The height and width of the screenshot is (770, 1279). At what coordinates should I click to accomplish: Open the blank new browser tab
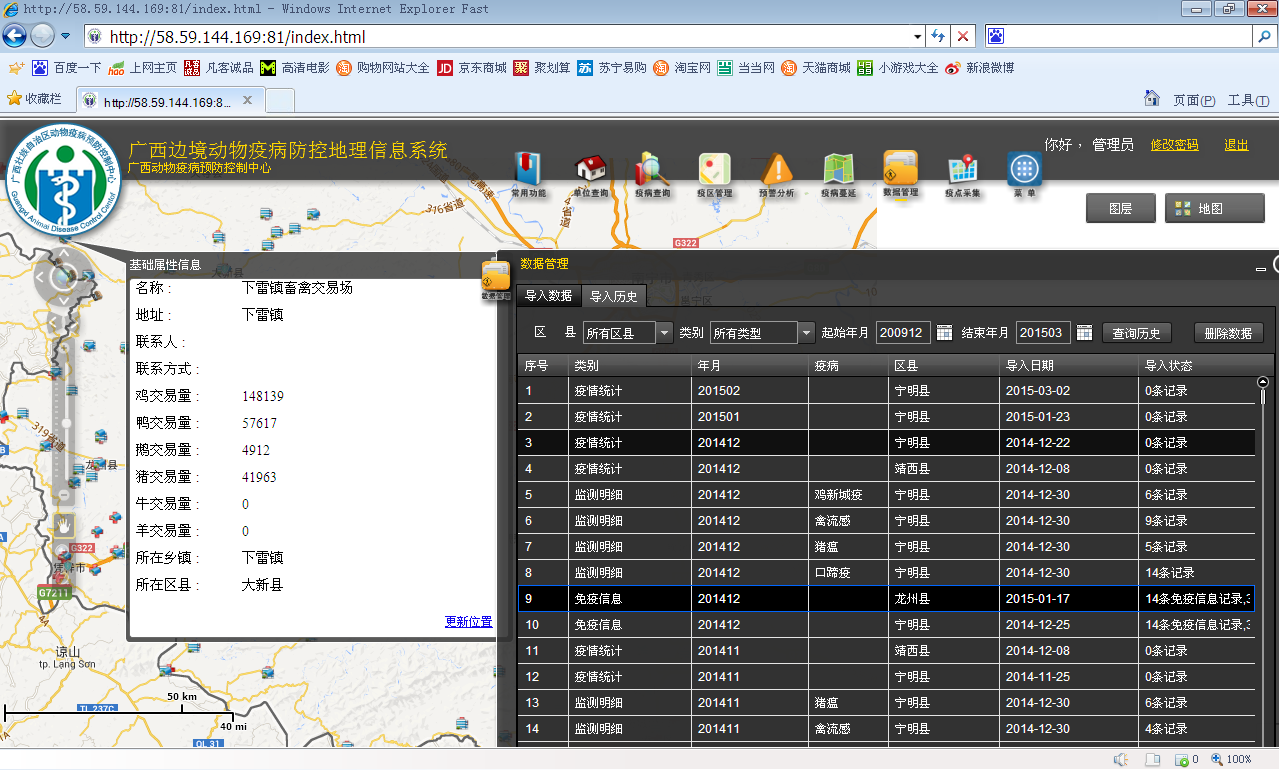coord(280,101)
